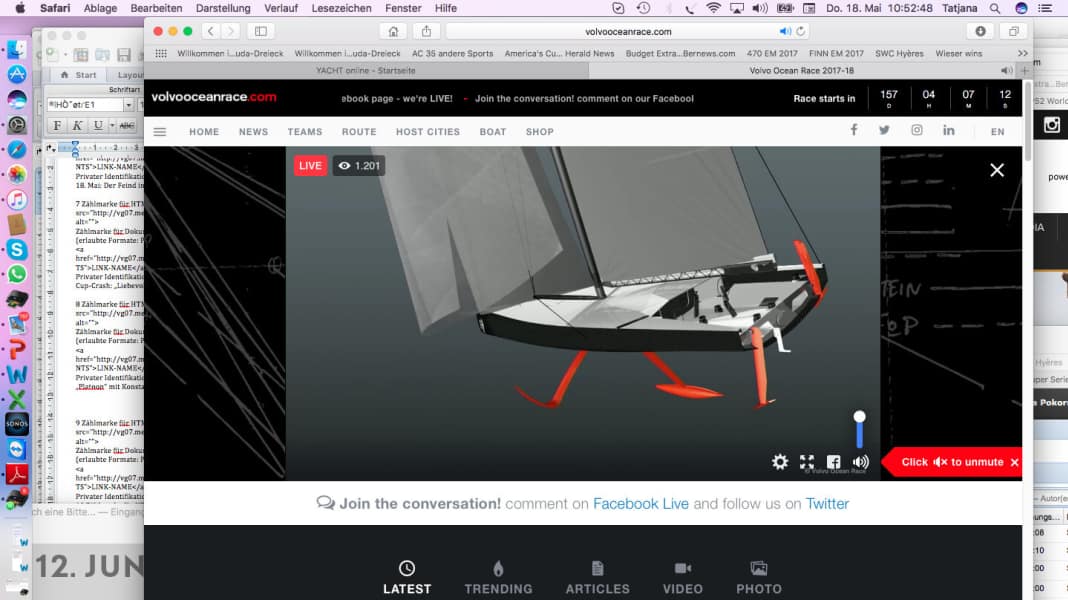The width and height of the screenshot is (1068, 600).
Task: Open Volvo Ocean Race Twitter icon
Action: coord(884,130)
